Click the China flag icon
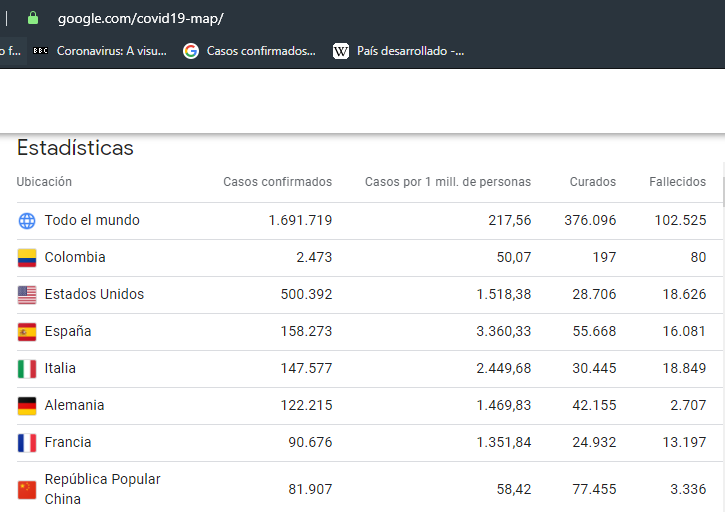This screenshot has height=512, width=725. (x=27, y=490)
